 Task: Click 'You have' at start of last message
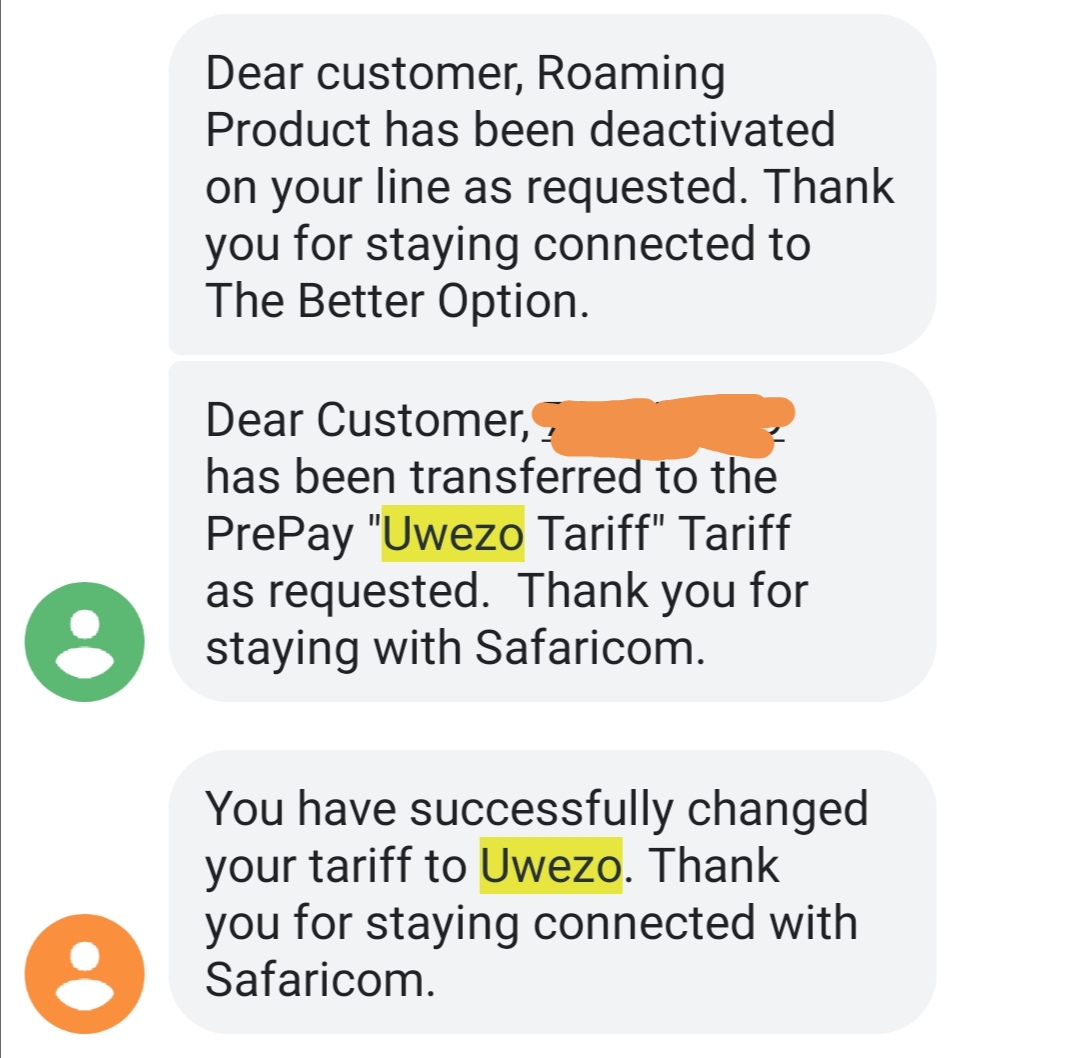click(300, 809)
